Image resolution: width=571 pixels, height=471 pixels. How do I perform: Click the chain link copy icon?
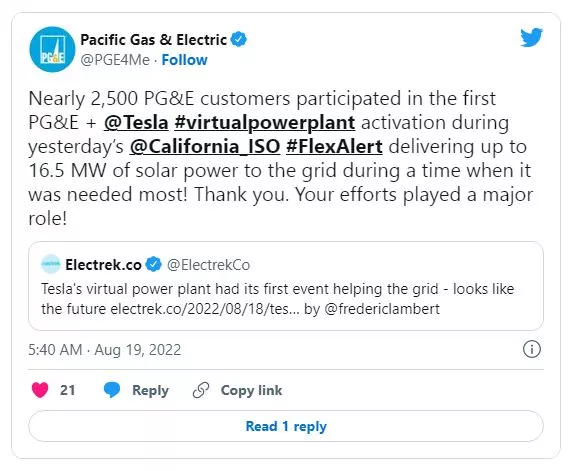[201, 390]
